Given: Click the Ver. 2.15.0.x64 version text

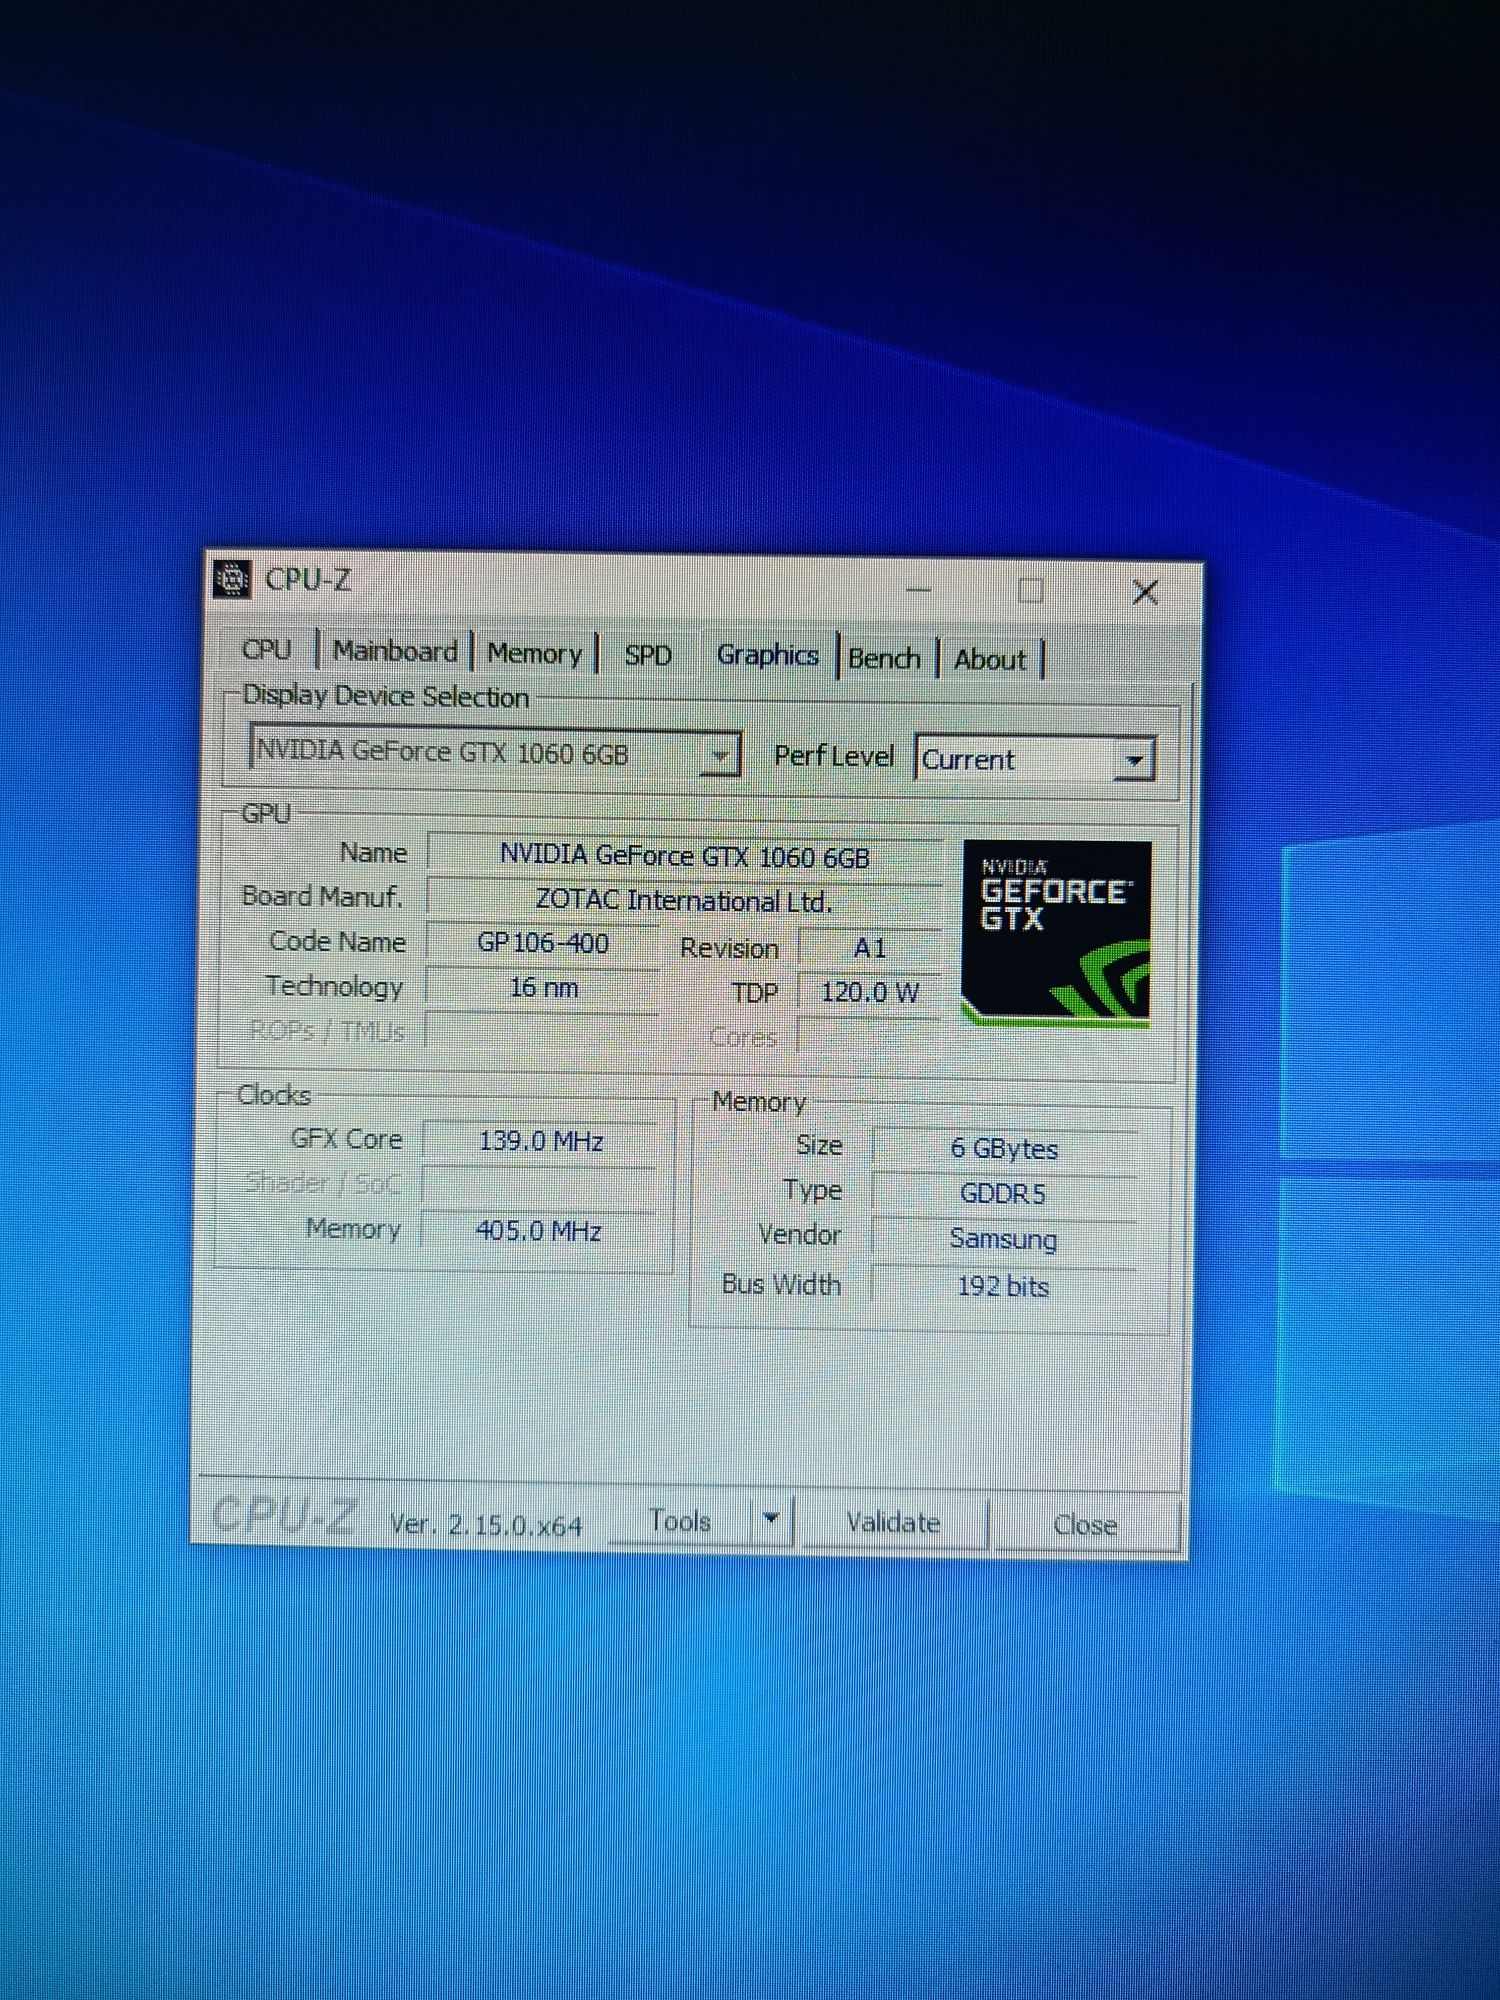Looking at the screenshot, I should point(486,1525).
